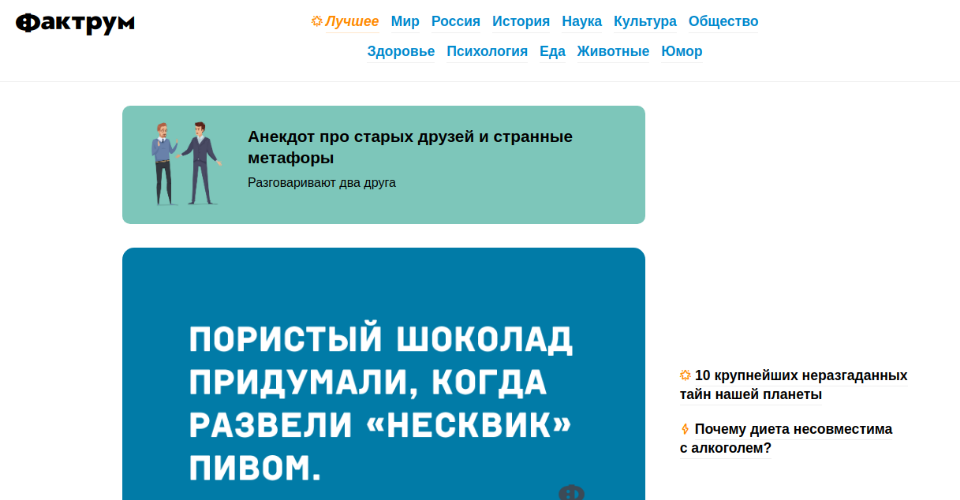Image resolution: width=960 pixels, height=500 pixels.
Task: Select the Еда category
Action: click(552, 51)
